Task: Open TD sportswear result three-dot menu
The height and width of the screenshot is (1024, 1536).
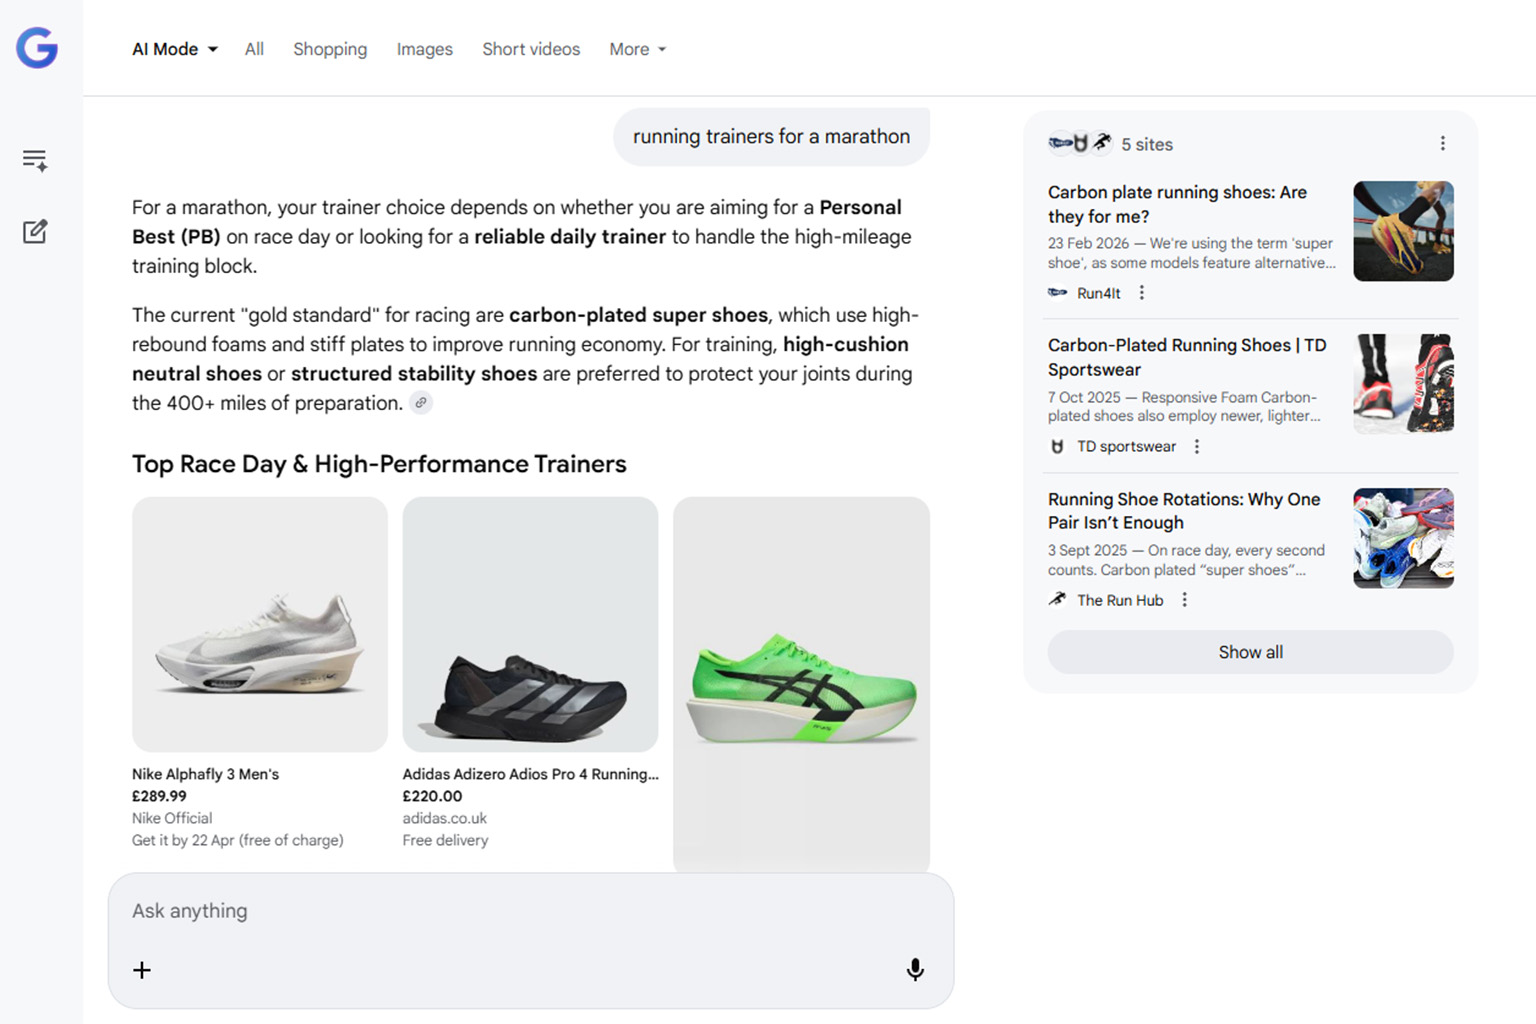Action: coord(1197,447)
